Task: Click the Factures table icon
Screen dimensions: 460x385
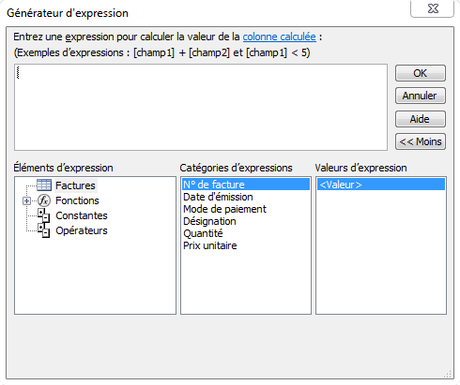Action: click(44, 185)
